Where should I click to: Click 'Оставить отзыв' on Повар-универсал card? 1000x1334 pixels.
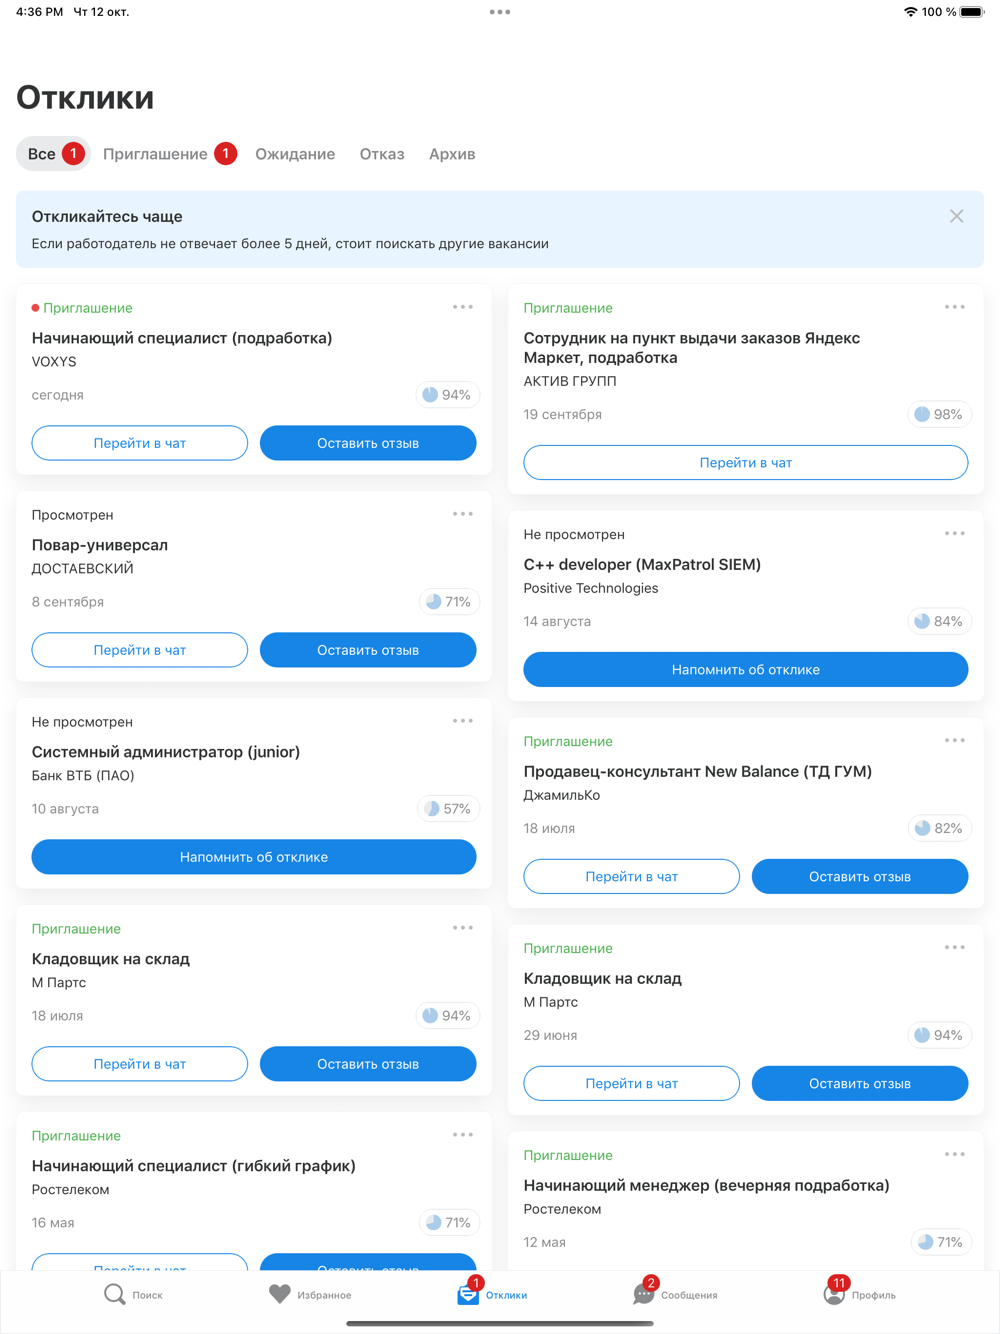point(368,650)
